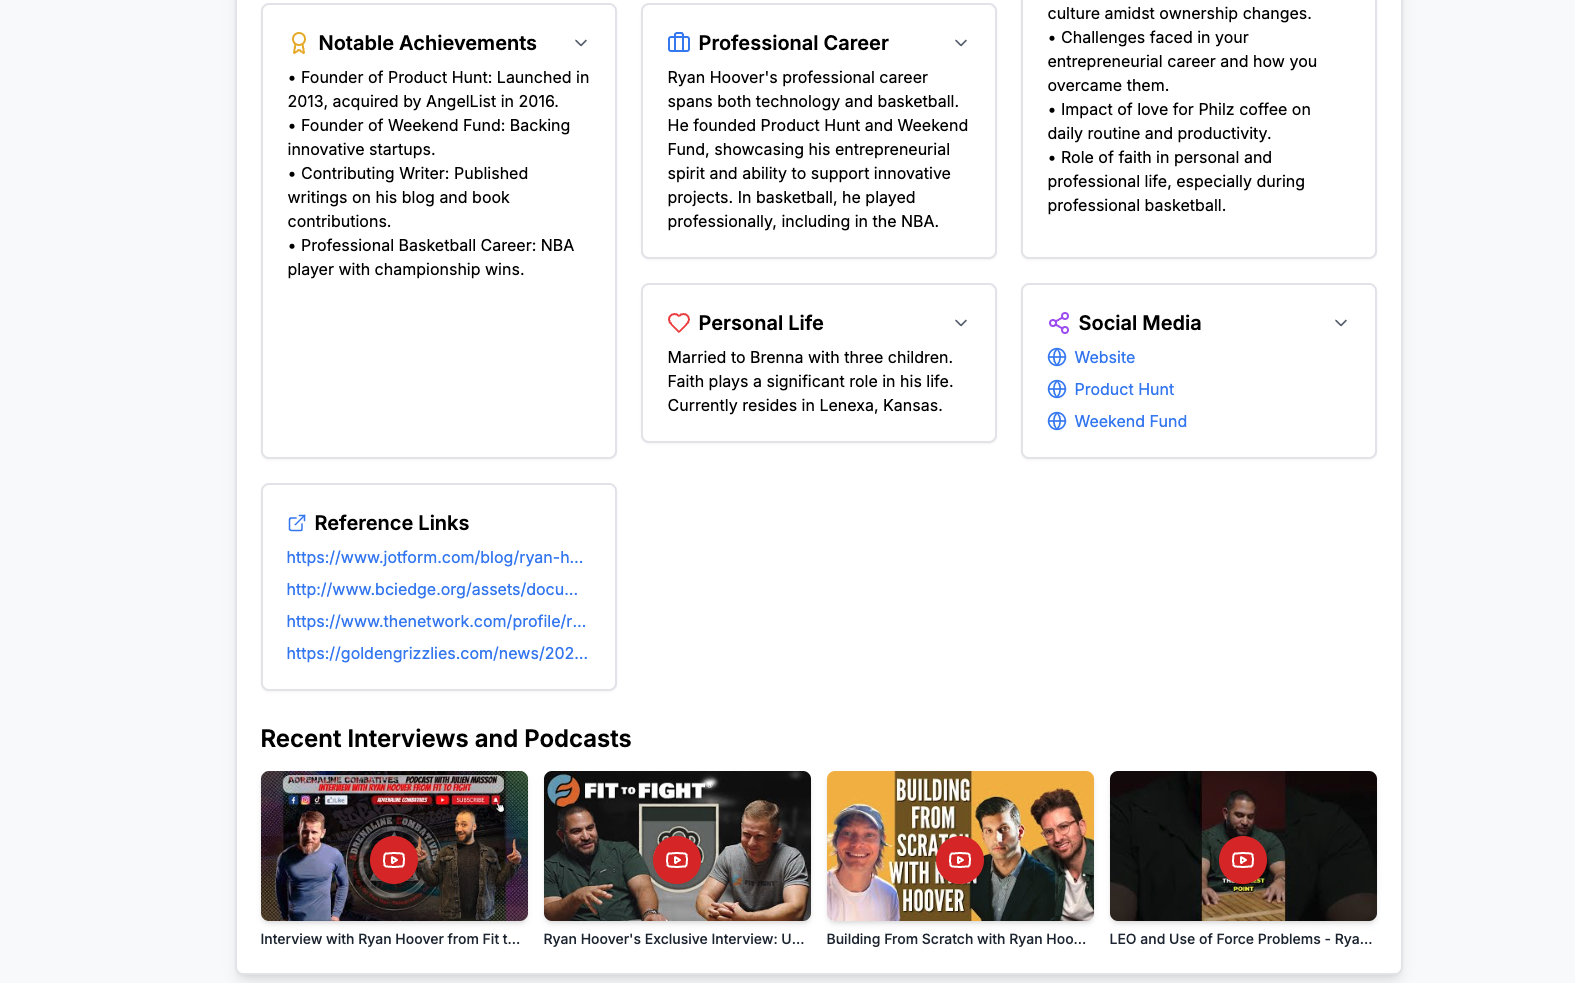
Task: Open the goldengrizzlies.com news reference link
Action: tap(437, 653)
